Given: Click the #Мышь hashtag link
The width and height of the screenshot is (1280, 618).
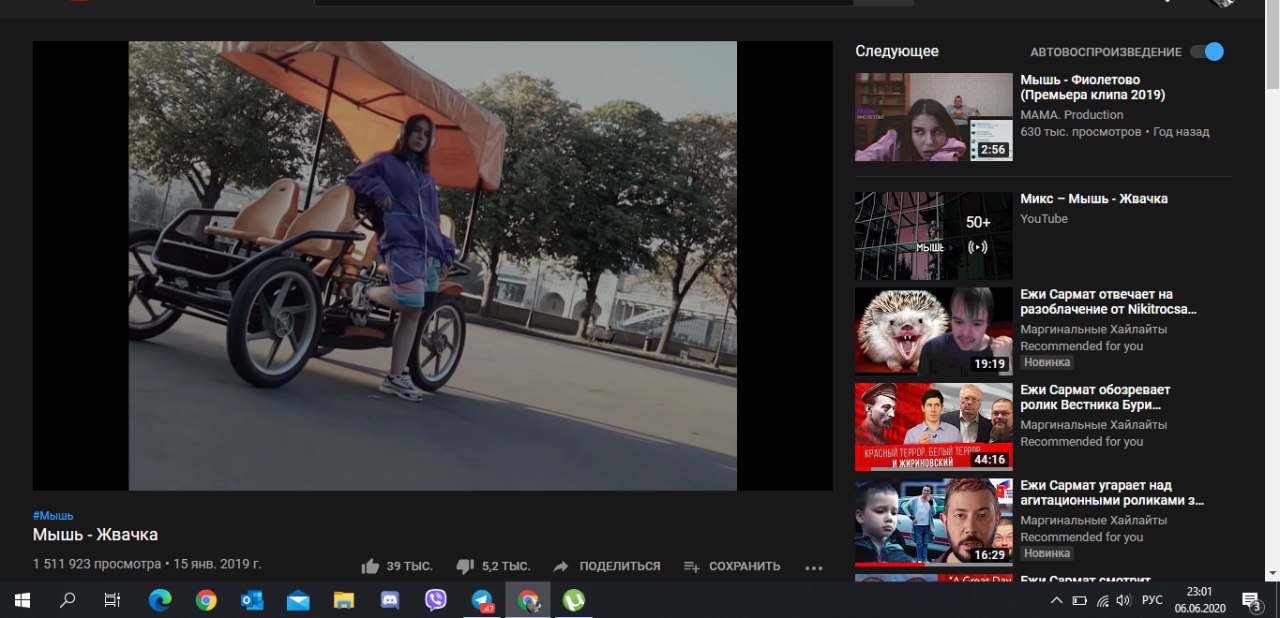Looking at the screenshot, I should coord(53,515).
